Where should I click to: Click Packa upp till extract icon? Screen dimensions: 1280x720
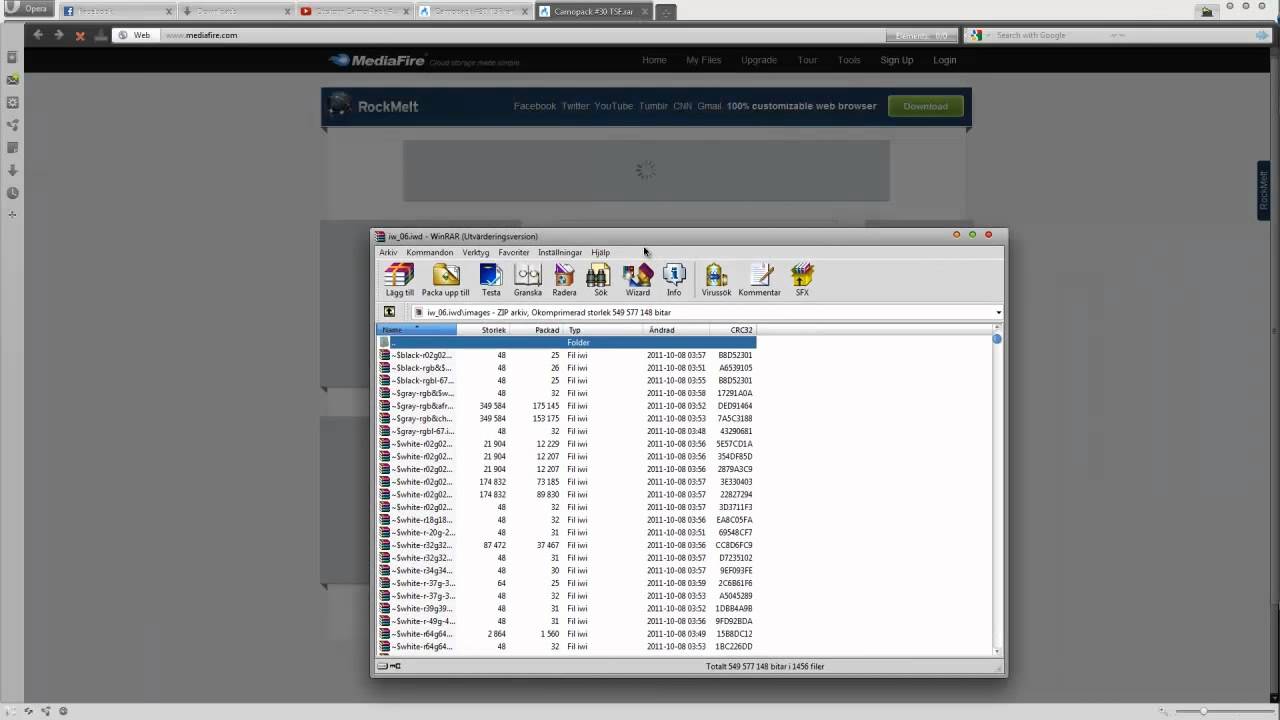445,279
